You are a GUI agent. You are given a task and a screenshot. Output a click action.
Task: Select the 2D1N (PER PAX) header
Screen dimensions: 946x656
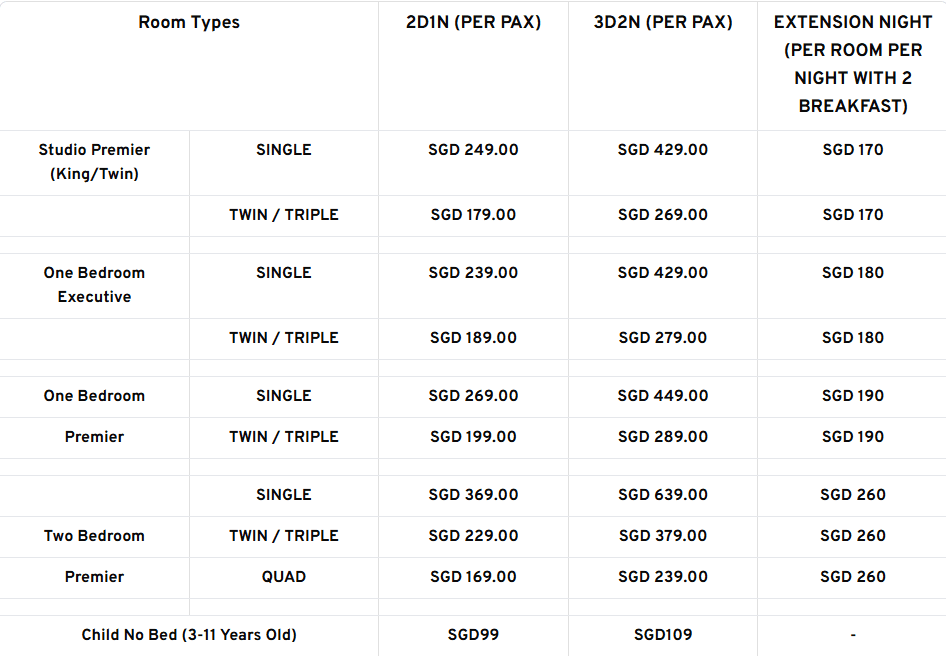pos(473,23)
